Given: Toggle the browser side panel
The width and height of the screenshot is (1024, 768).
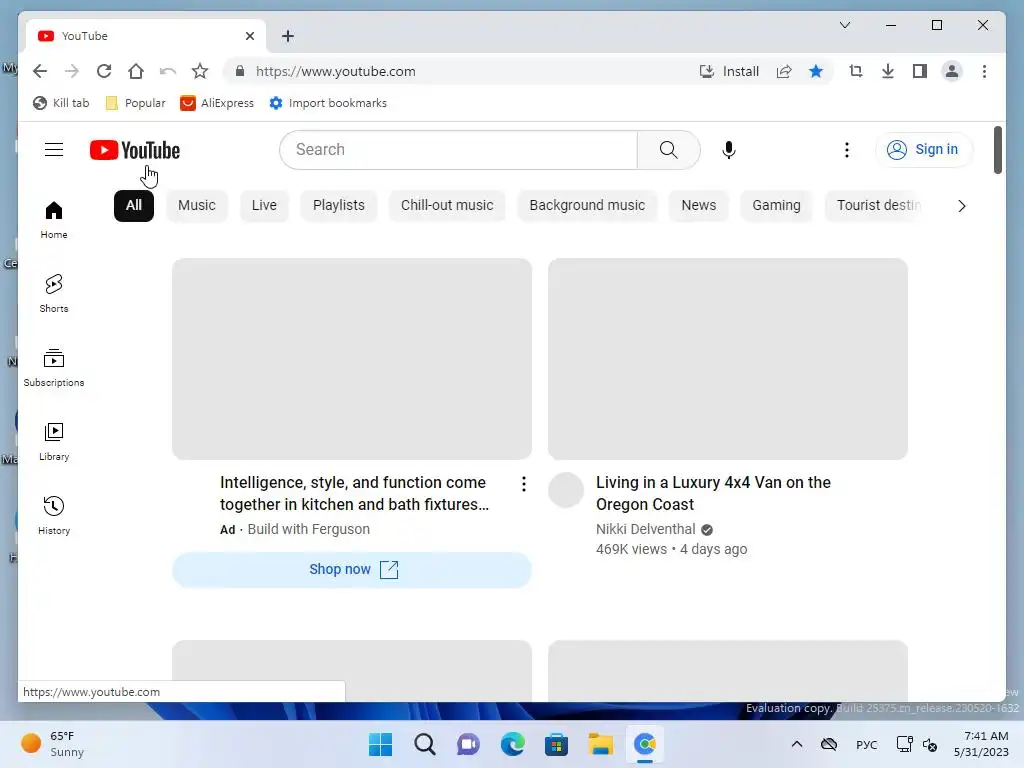Looking at the screenshot, I should point(920,71).
